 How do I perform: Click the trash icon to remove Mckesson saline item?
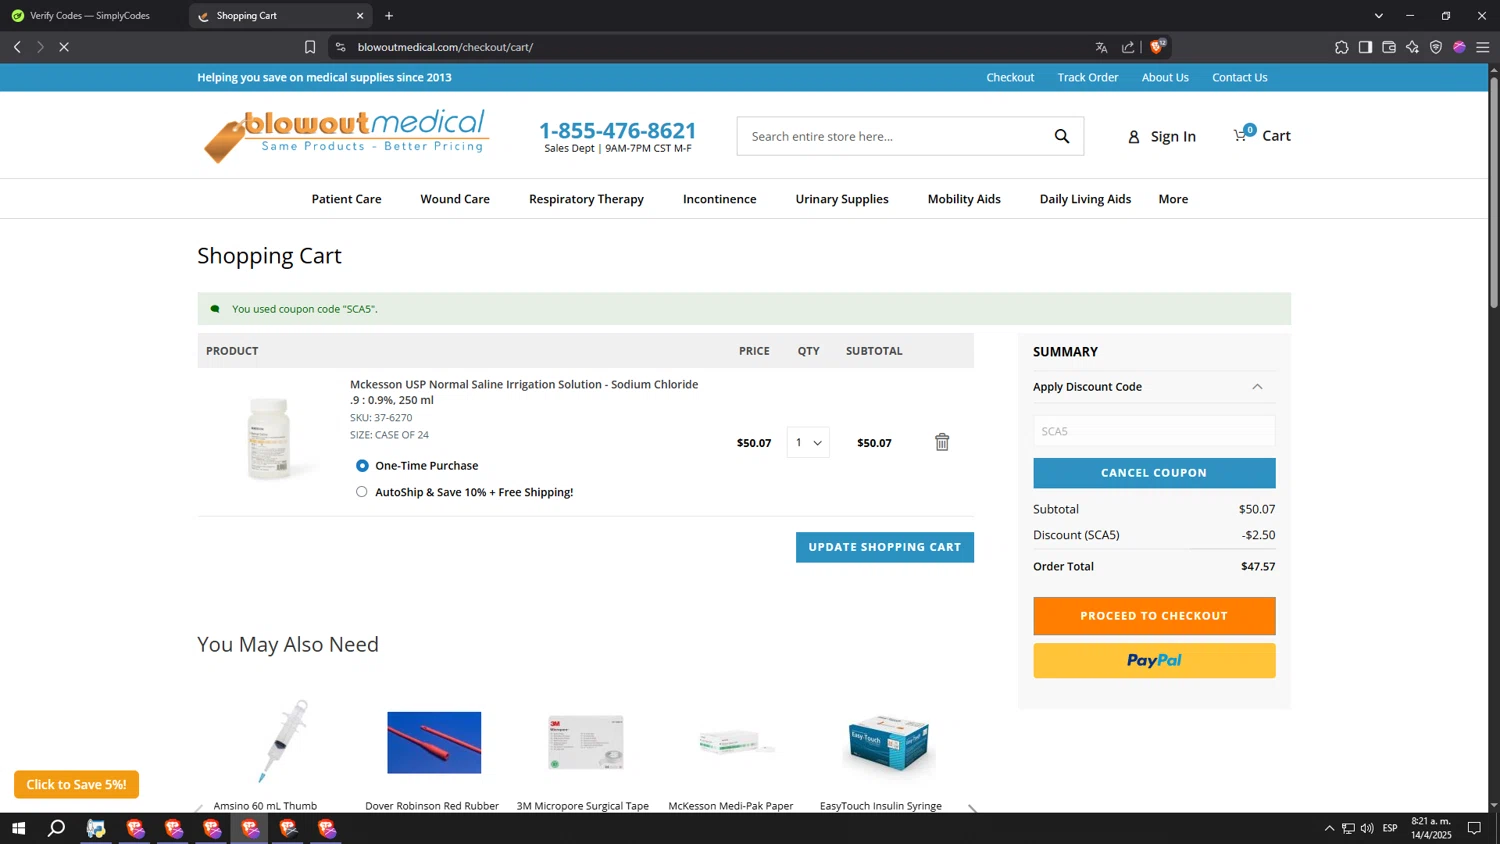[942, 442]
